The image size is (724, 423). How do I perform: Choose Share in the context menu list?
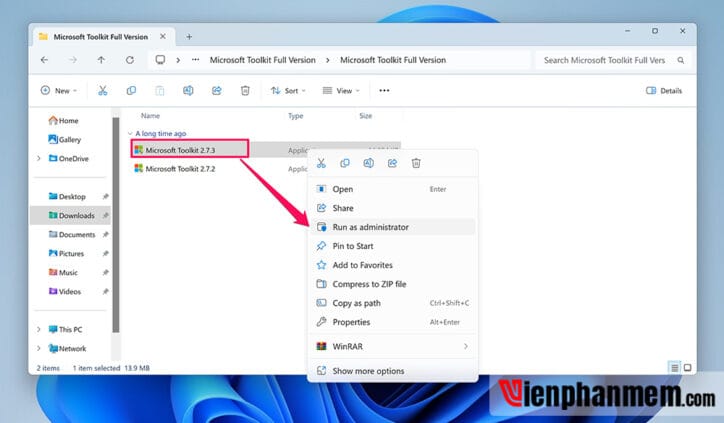point(392,208)
